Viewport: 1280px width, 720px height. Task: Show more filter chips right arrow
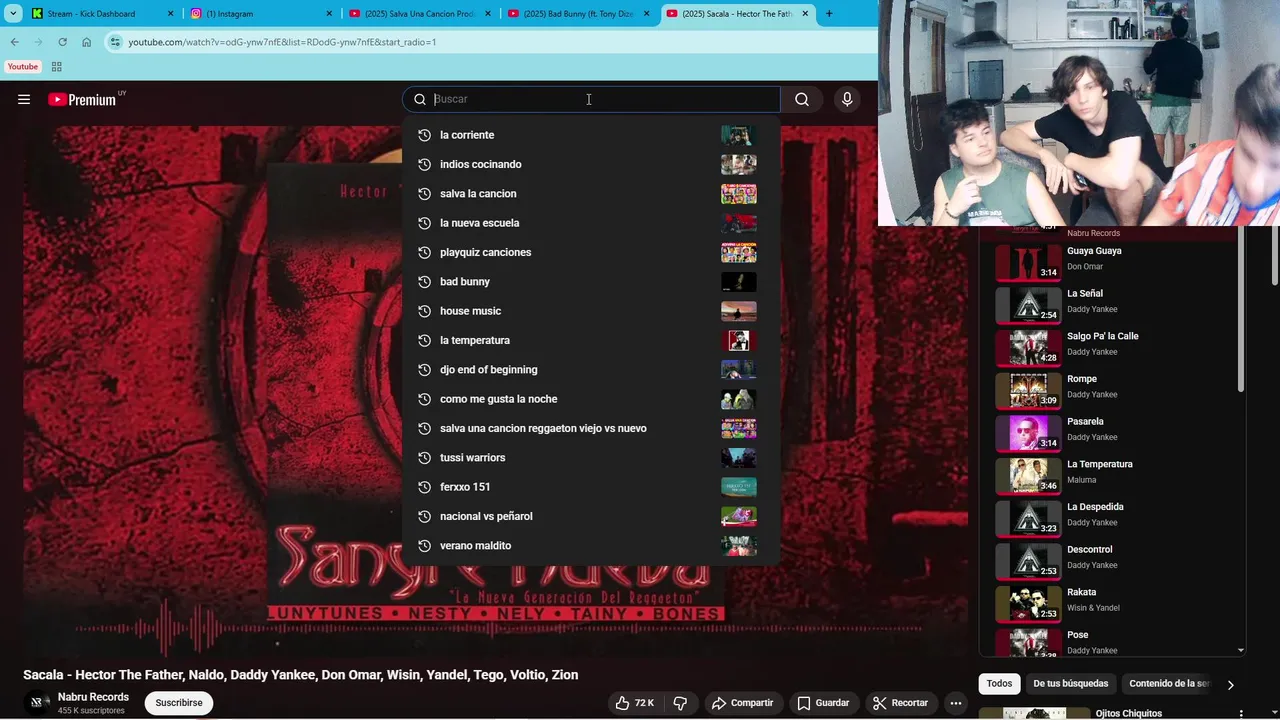pyautogui.click(x=1230, y=685)
